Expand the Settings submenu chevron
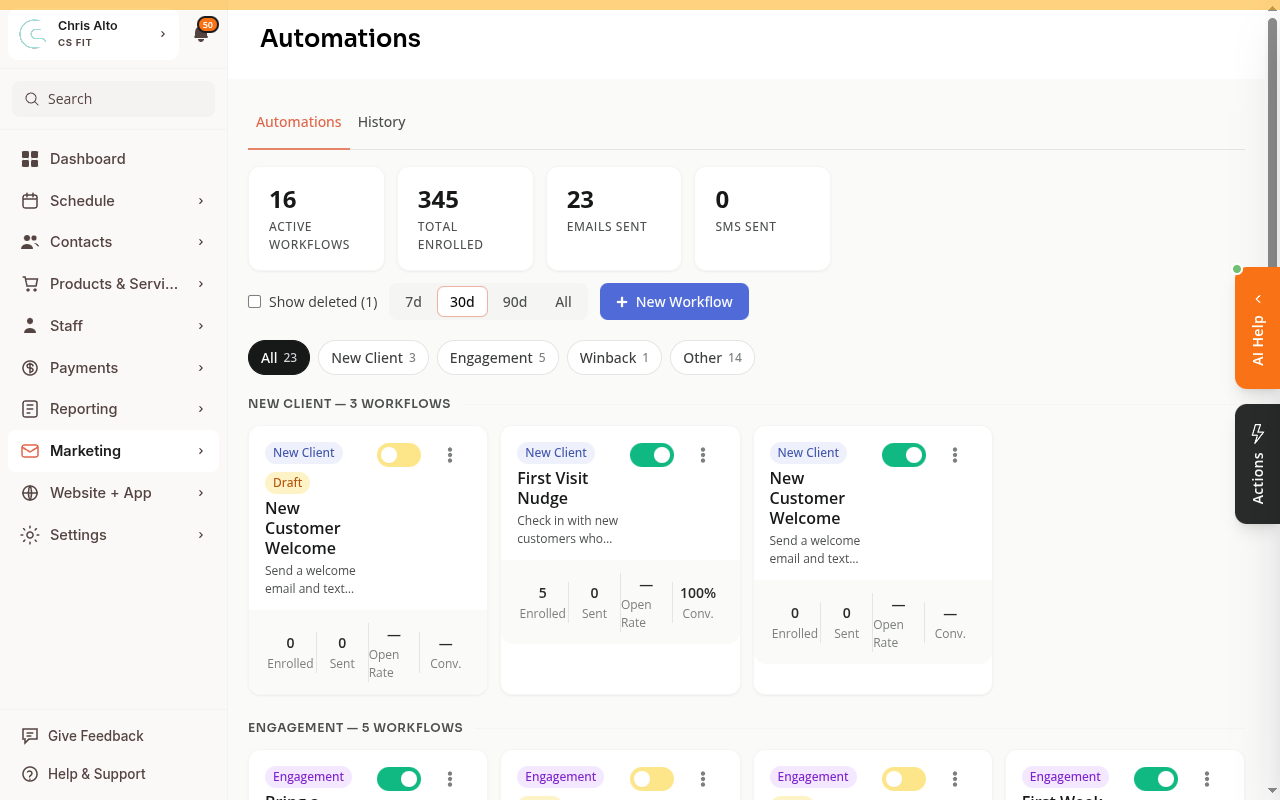 coord(201,535)
